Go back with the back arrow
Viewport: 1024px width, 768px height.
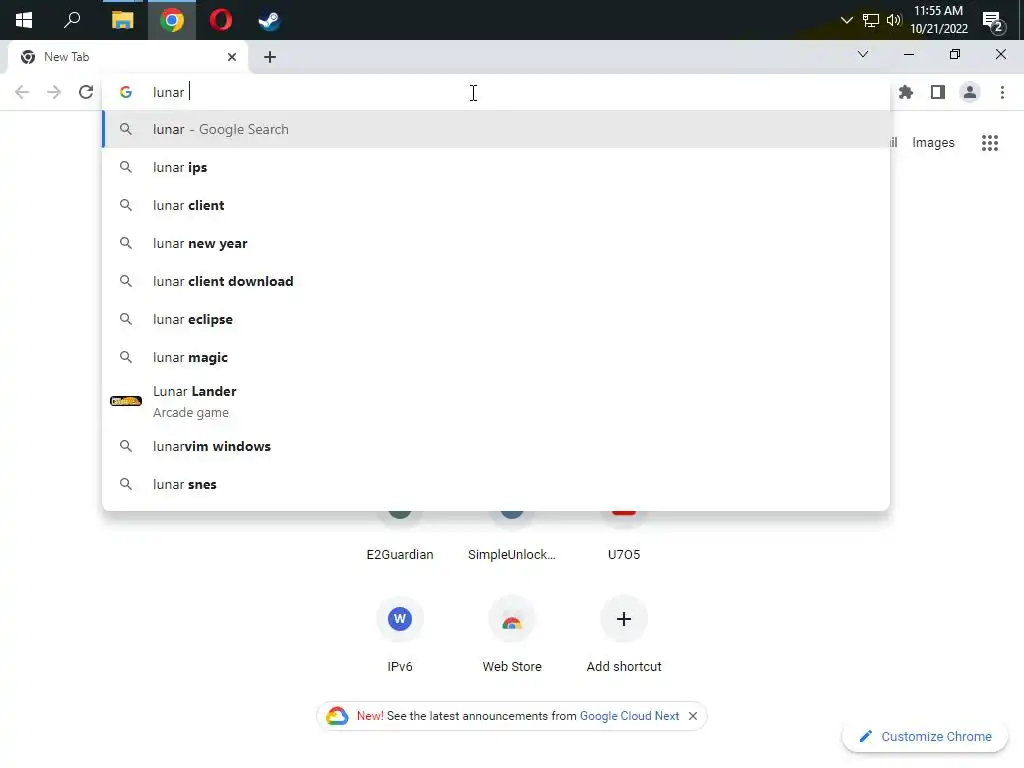coord(22,92)
